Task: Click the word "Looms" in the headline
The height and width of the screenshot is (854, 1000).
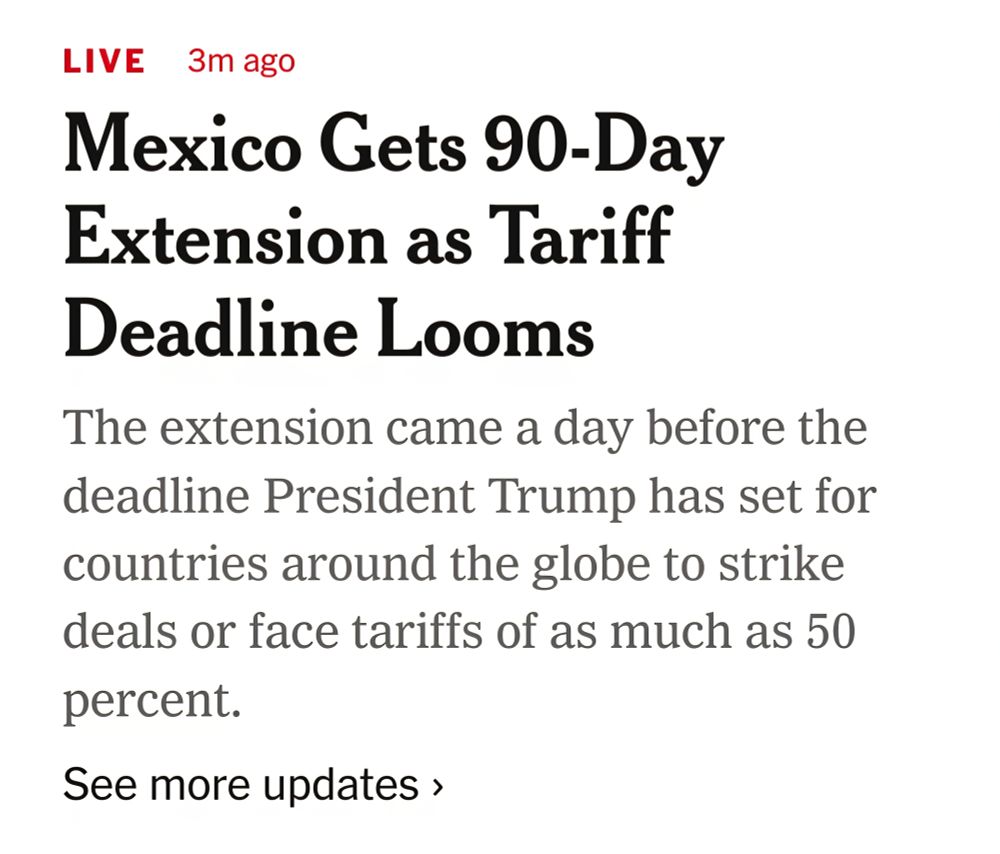Action: click(485, 330)
